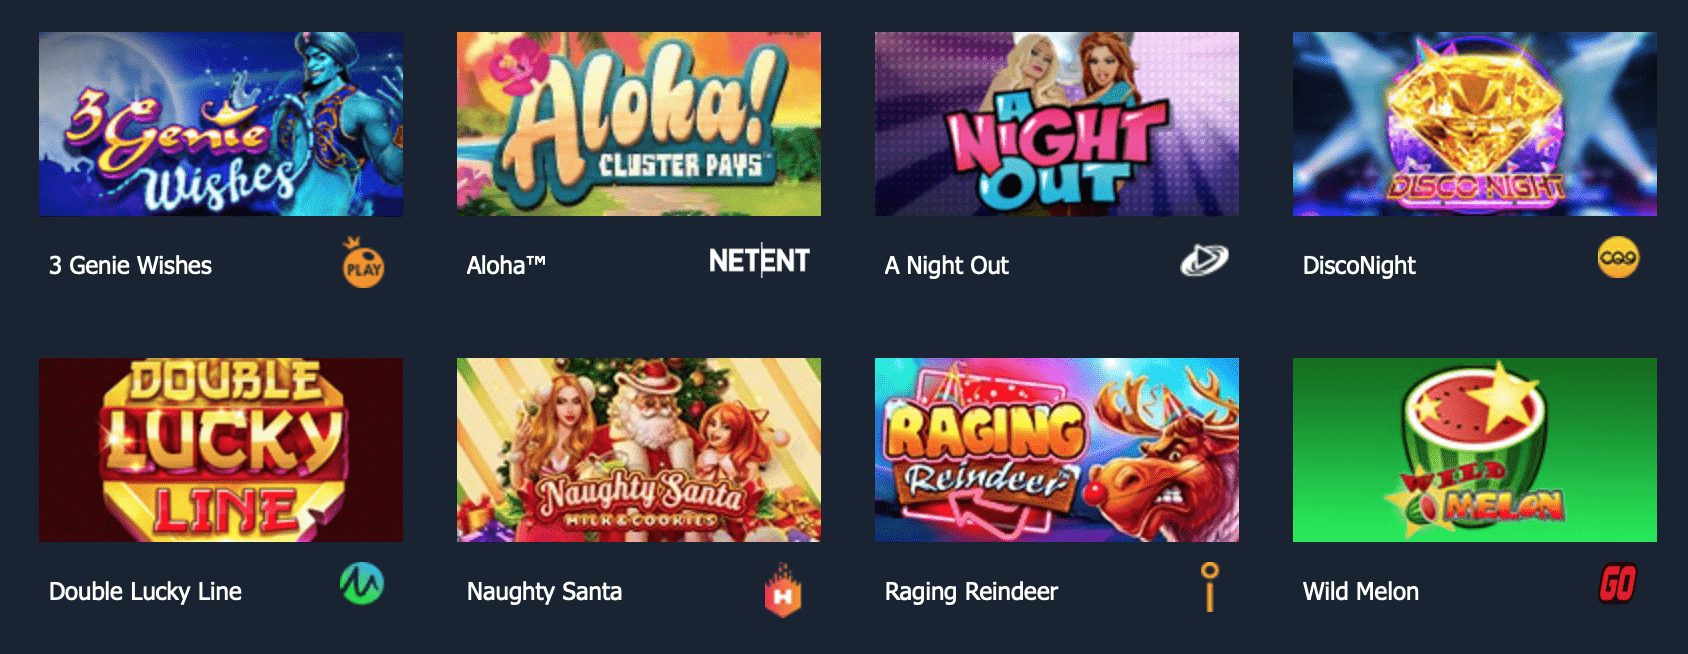Click the provider icon beside A Night Out
This screenshot has width=1688, height=654.
(x=1204, y=261)
